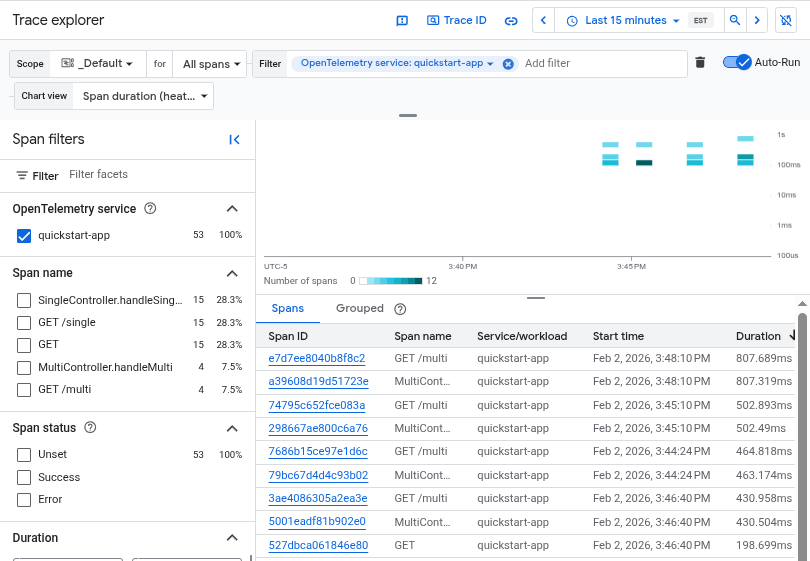Collapse the Span filters panel
Screen dimensions: 810x561
(x=234, y=140)
